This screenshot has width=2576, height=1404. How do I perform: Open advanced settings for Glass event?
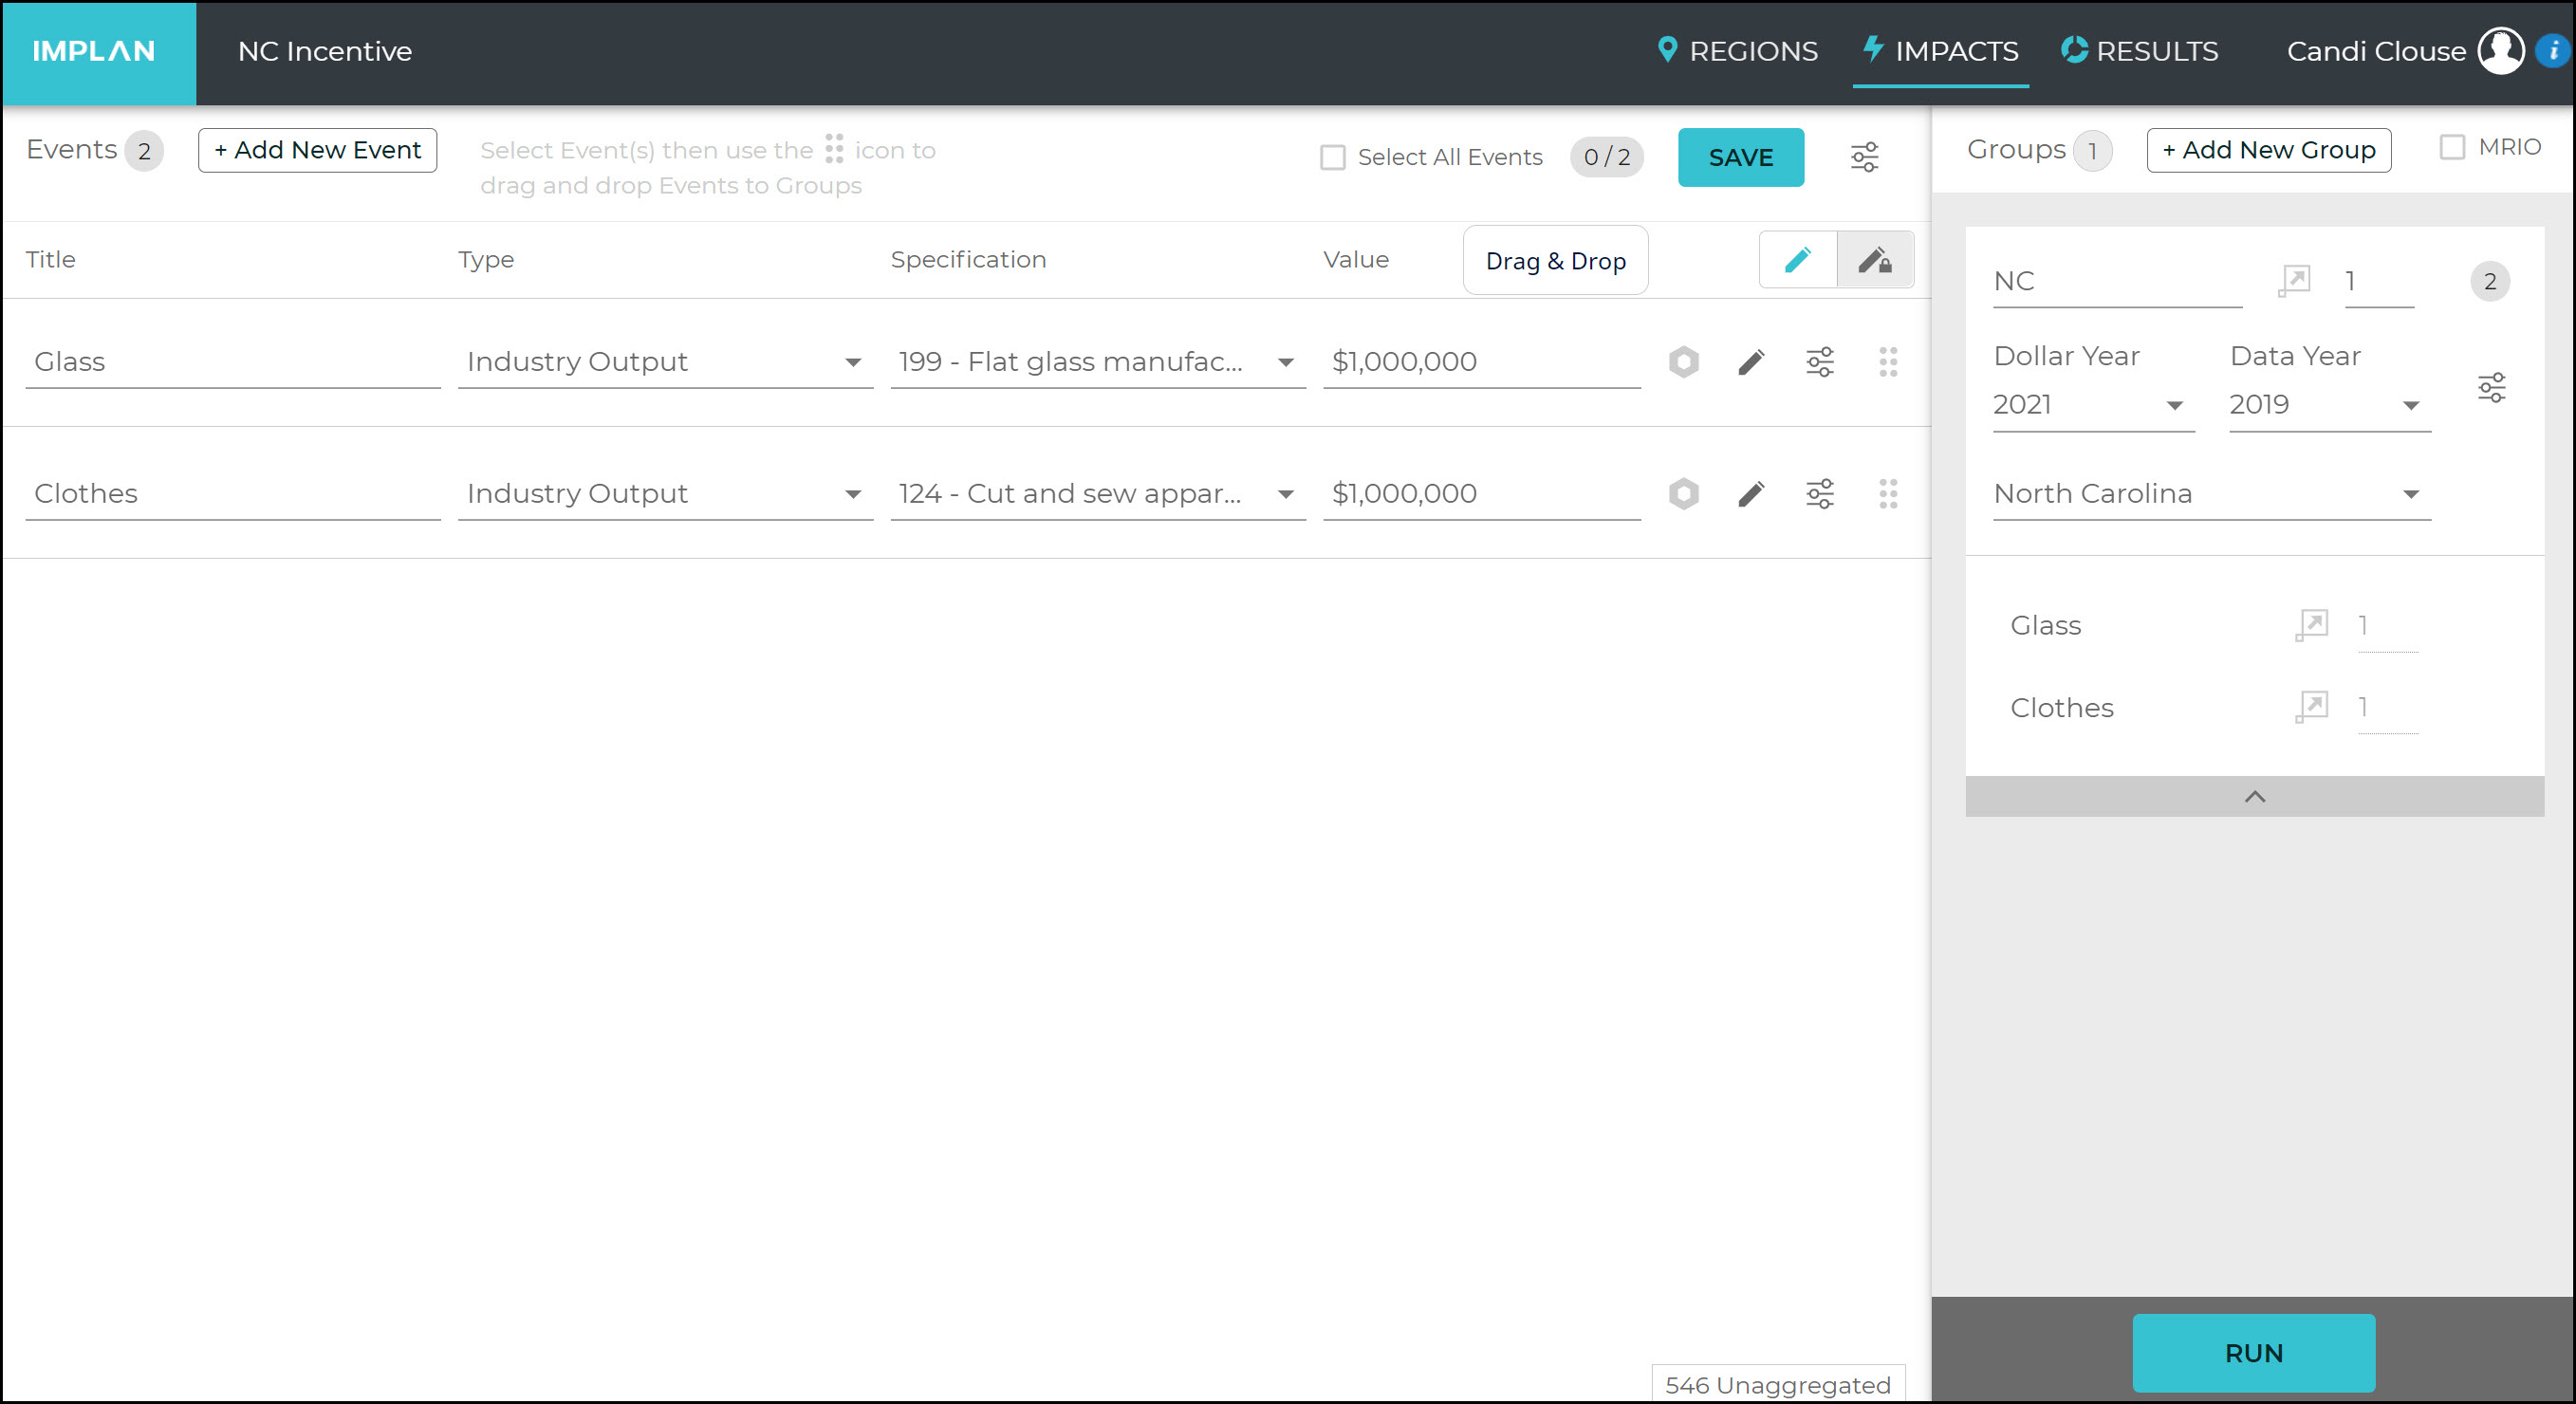(1820, 362)
